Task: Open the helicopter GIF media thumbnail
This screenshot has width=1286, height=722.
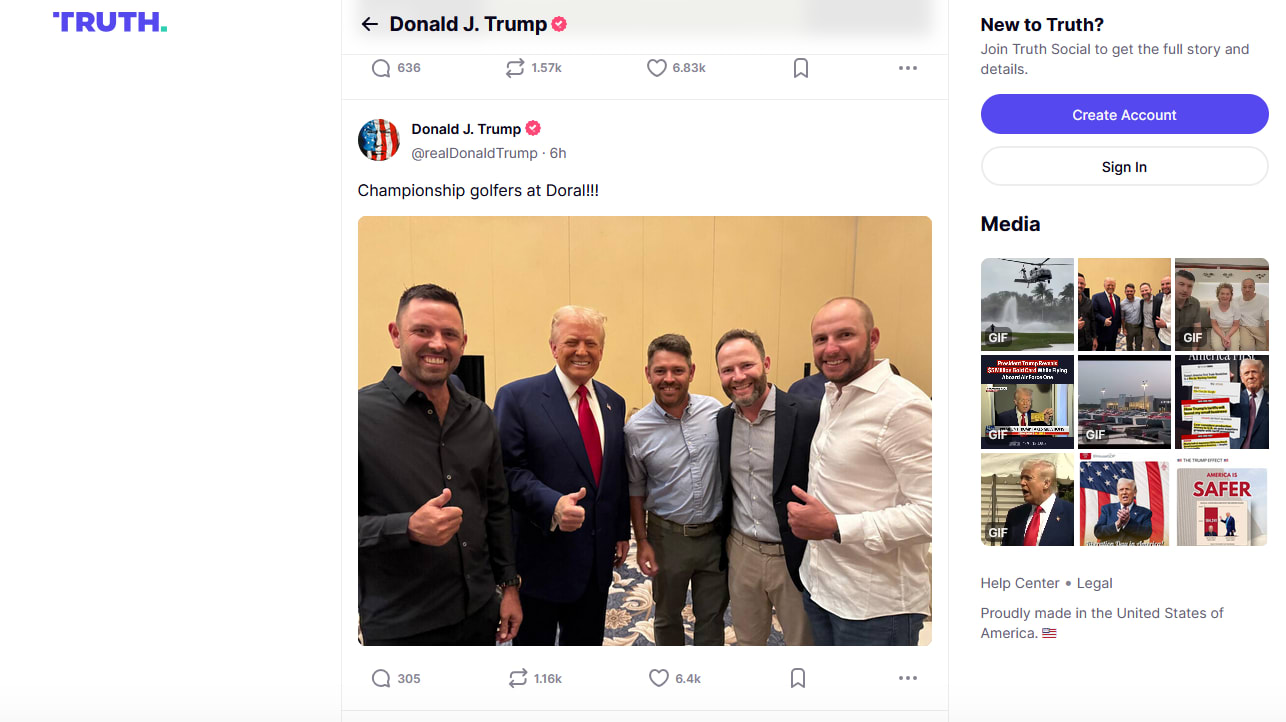Action: 1027,304
